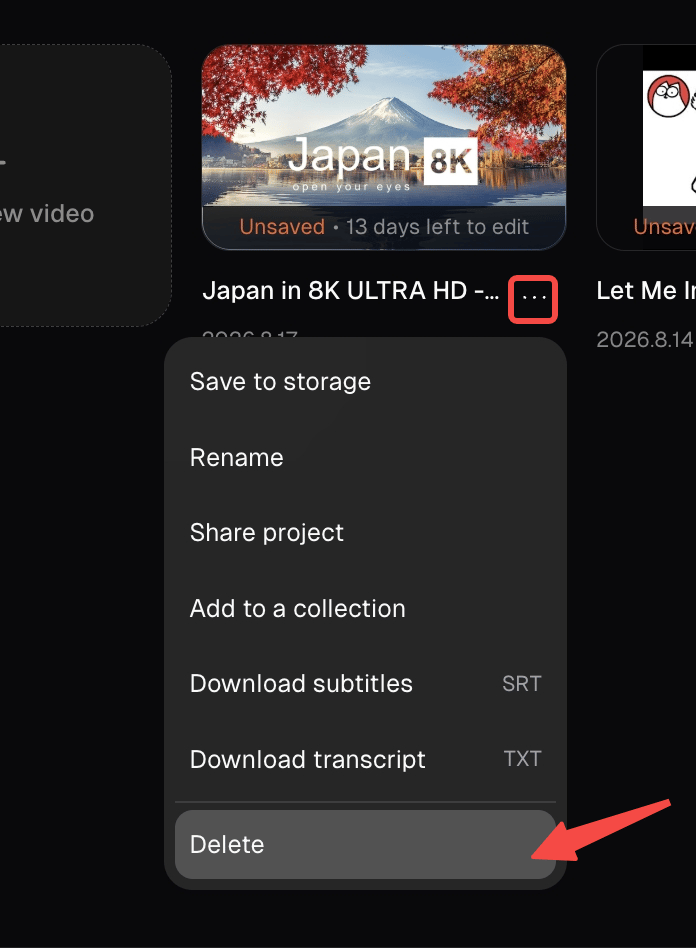Click the Japan in 8K ULTRA HD title
The height and width of the screenshot is (948, 696).
click(x=351, y=291)
